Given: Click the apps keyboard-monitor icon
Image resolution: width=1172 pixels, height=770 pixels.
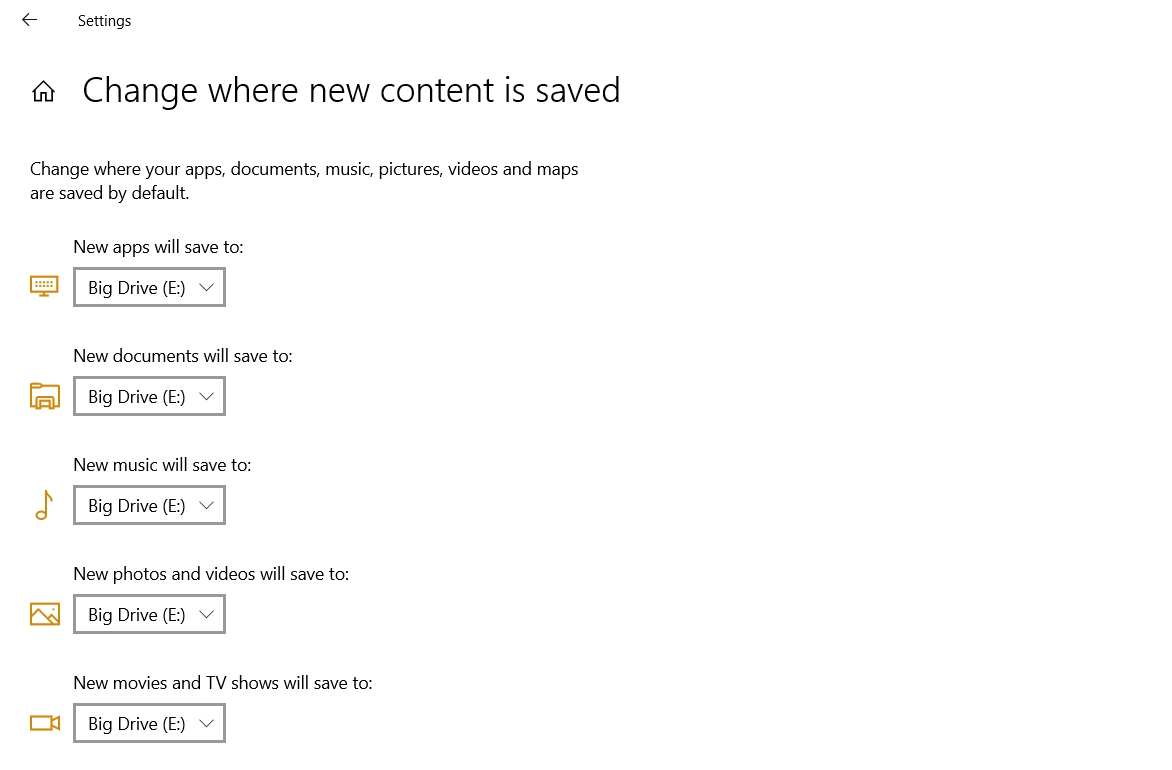Looking at the screenshot, I should click(44, 287).
